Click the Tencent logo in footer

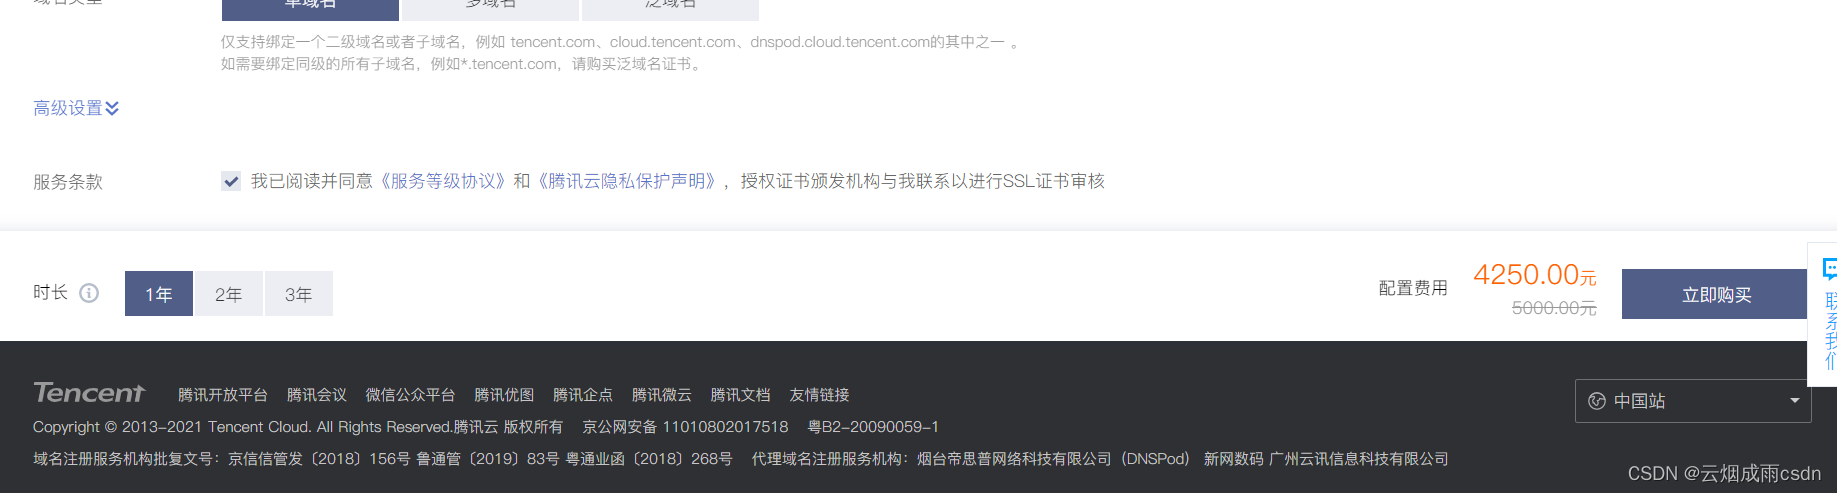(x=89, y=392)
